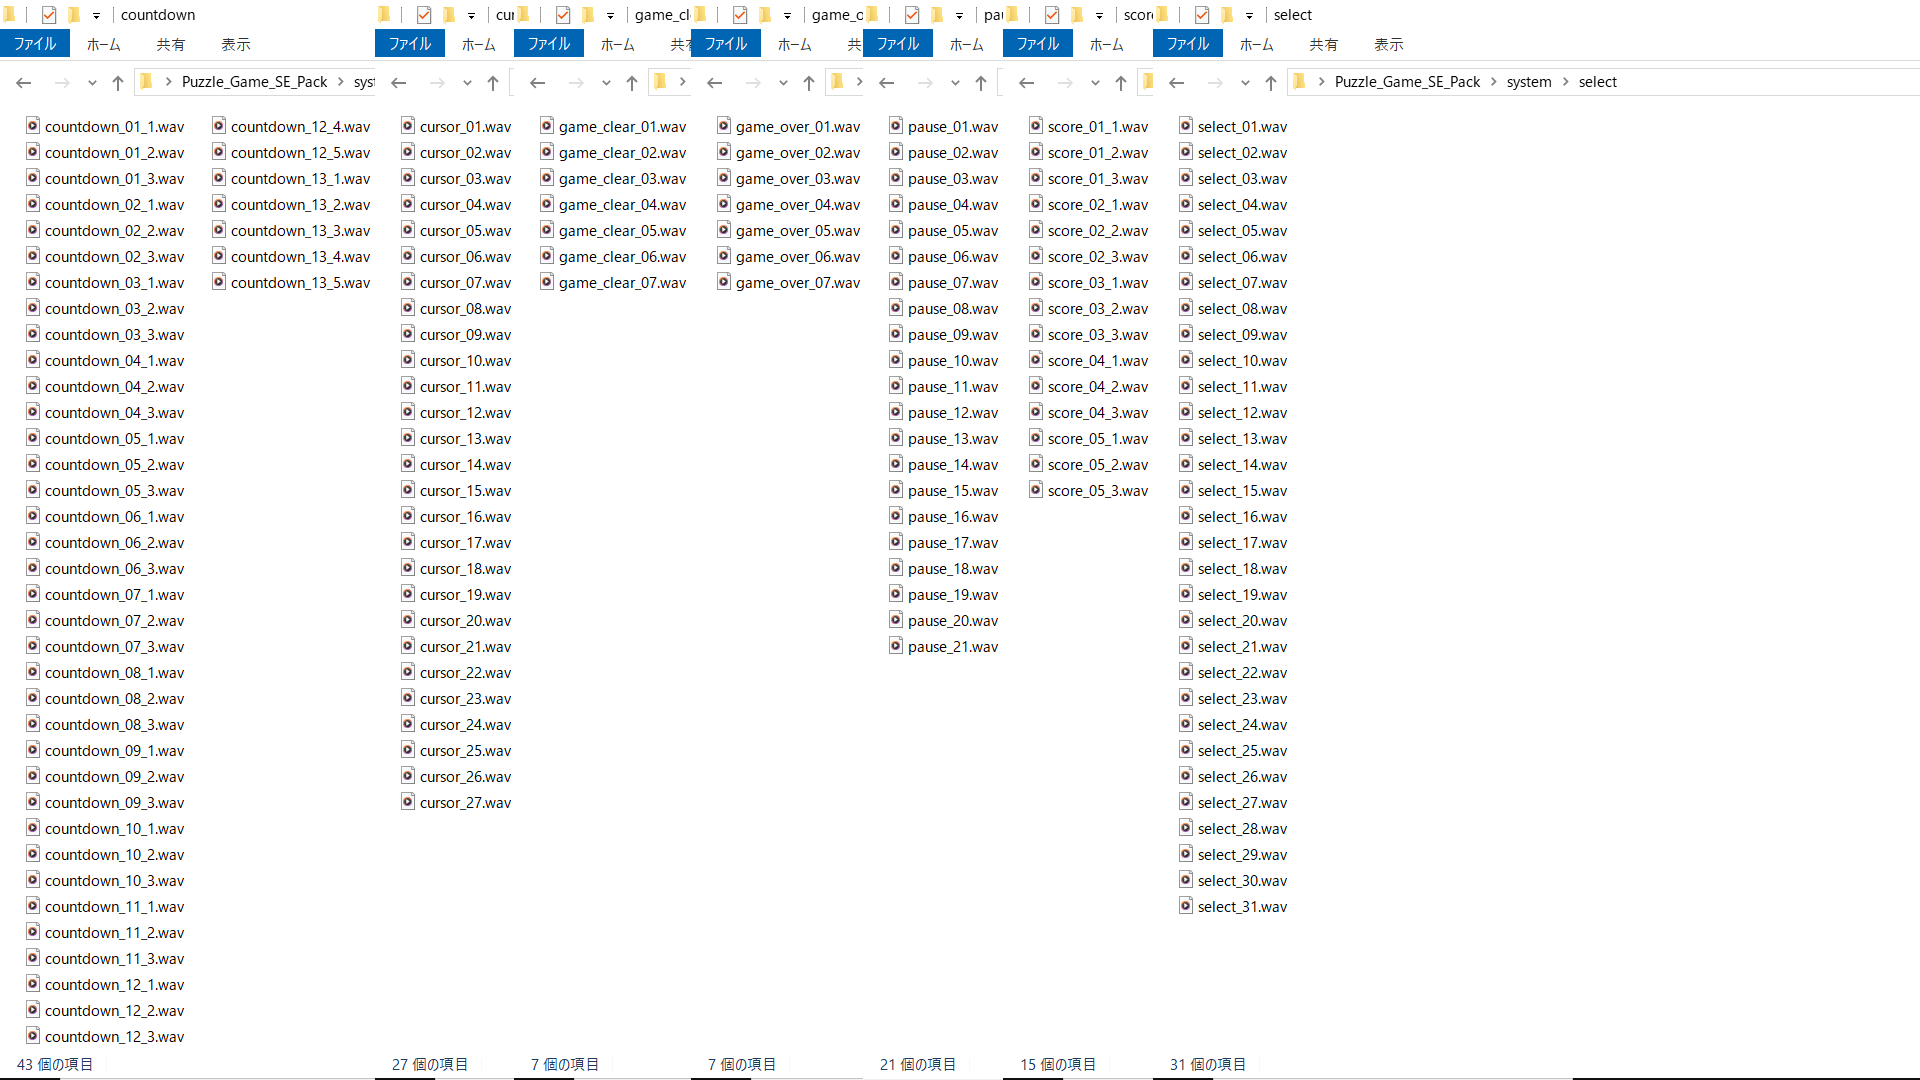1920x1080 pixels.
Task: Go back in the countdown window
Action: (24, 83)
